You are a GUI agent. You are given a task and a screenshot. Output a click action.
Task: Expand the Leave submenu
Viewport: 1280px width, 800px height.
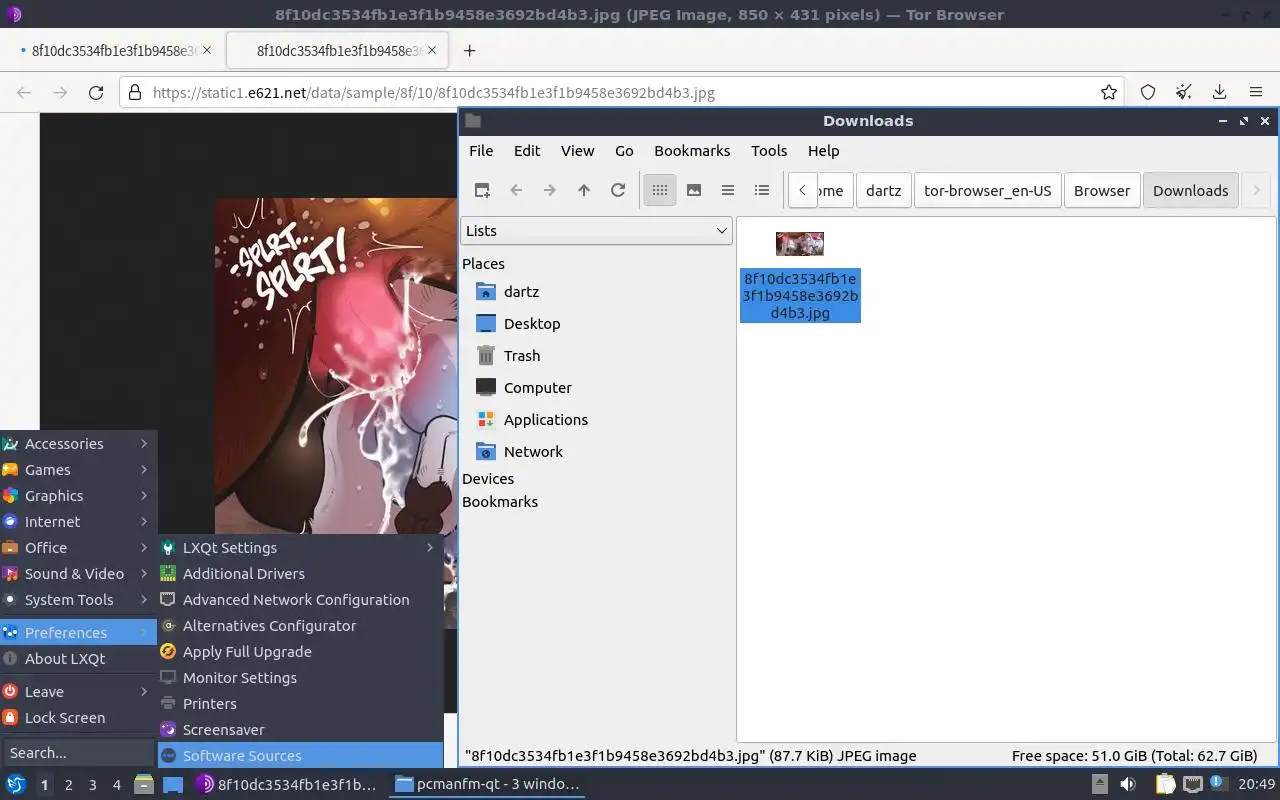tap(78, 692)
